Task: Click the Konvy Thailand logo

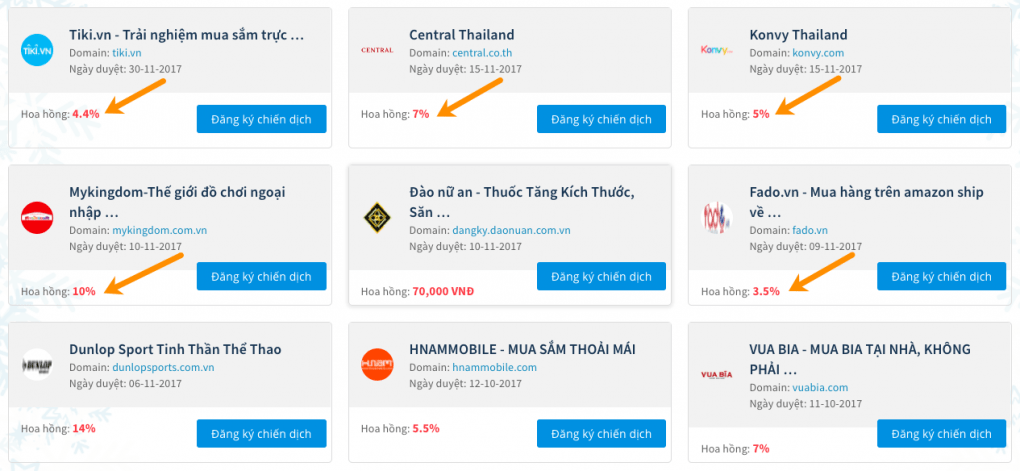Action: (717, 50)
